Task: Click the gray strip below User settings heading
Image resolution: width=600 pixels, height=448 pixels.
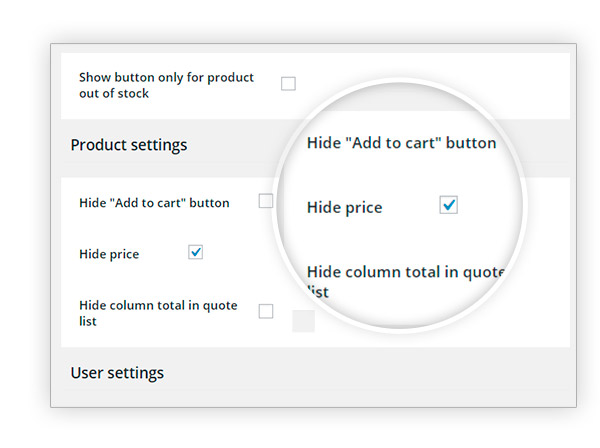Action: (313, 396)
